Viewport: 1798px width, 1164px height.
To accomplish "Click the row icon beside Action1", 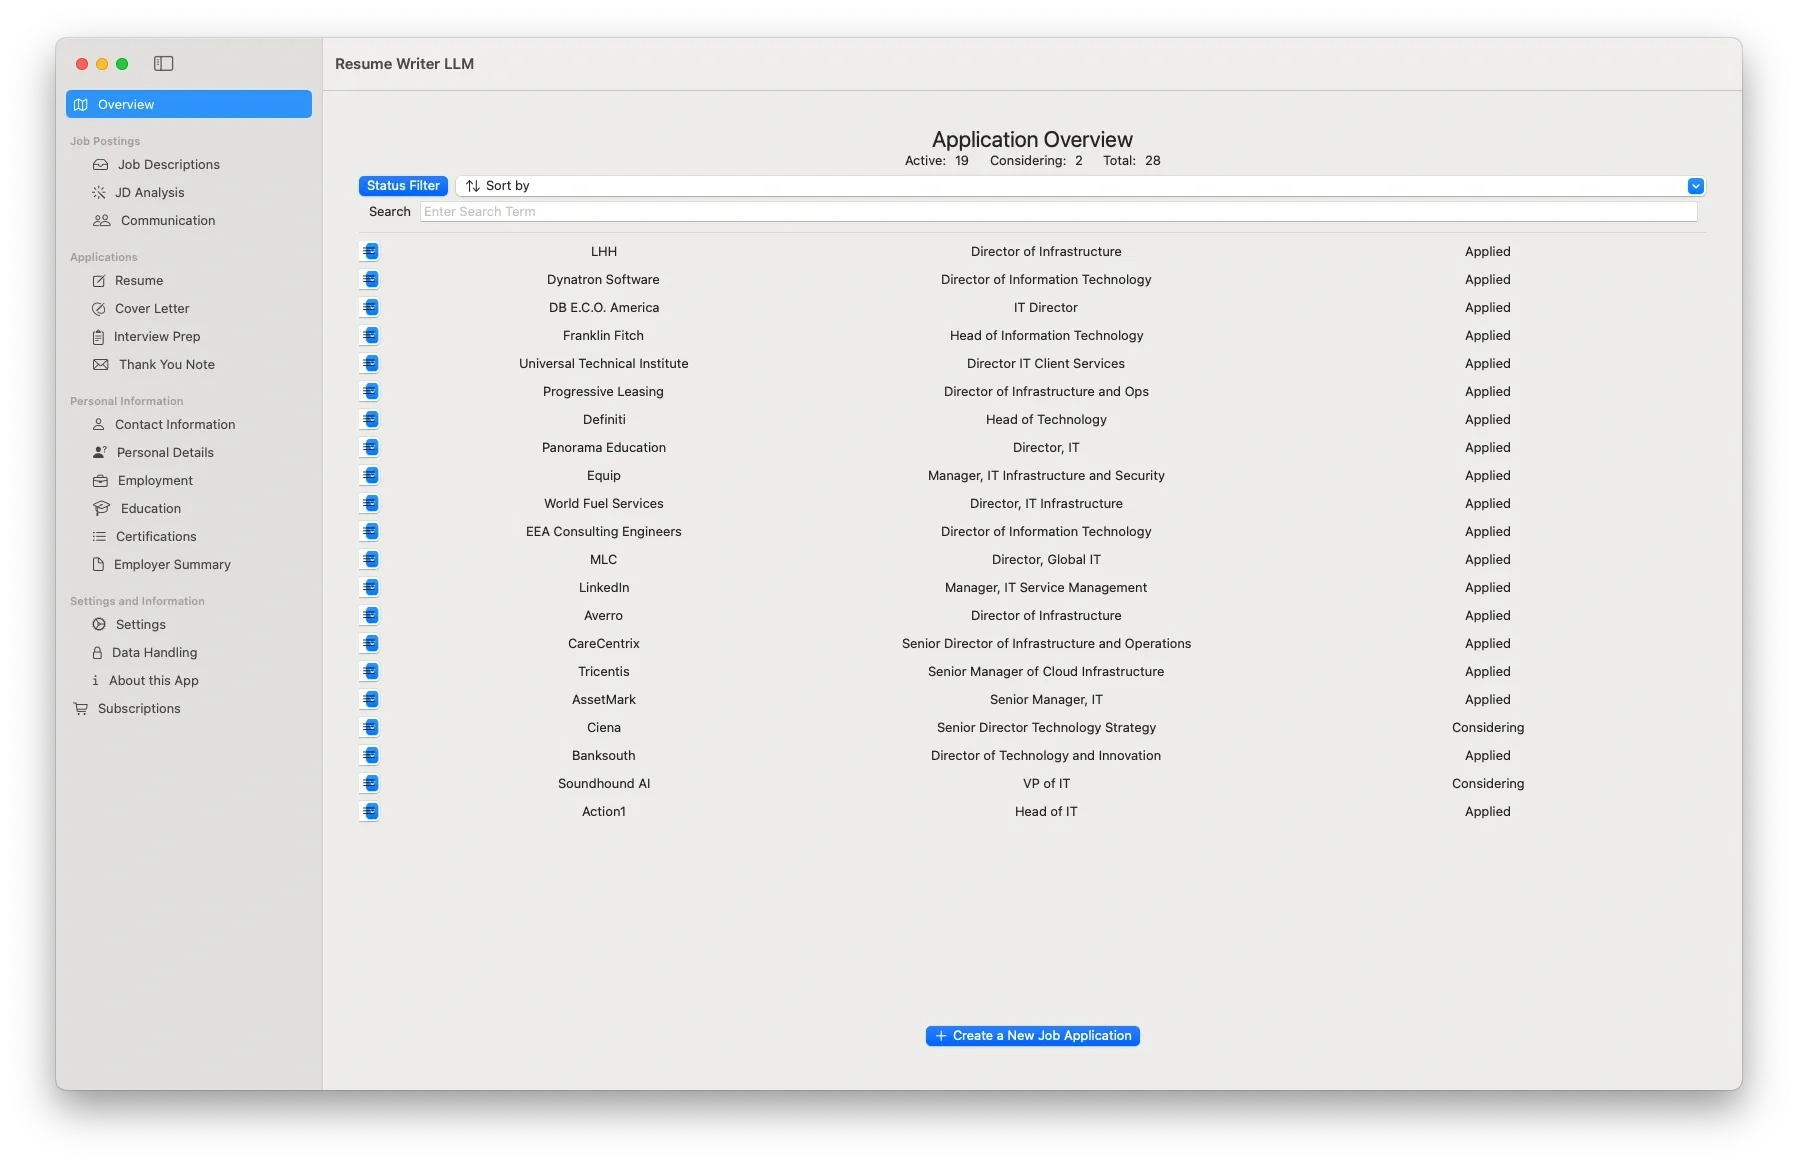I will click(370, 812).
